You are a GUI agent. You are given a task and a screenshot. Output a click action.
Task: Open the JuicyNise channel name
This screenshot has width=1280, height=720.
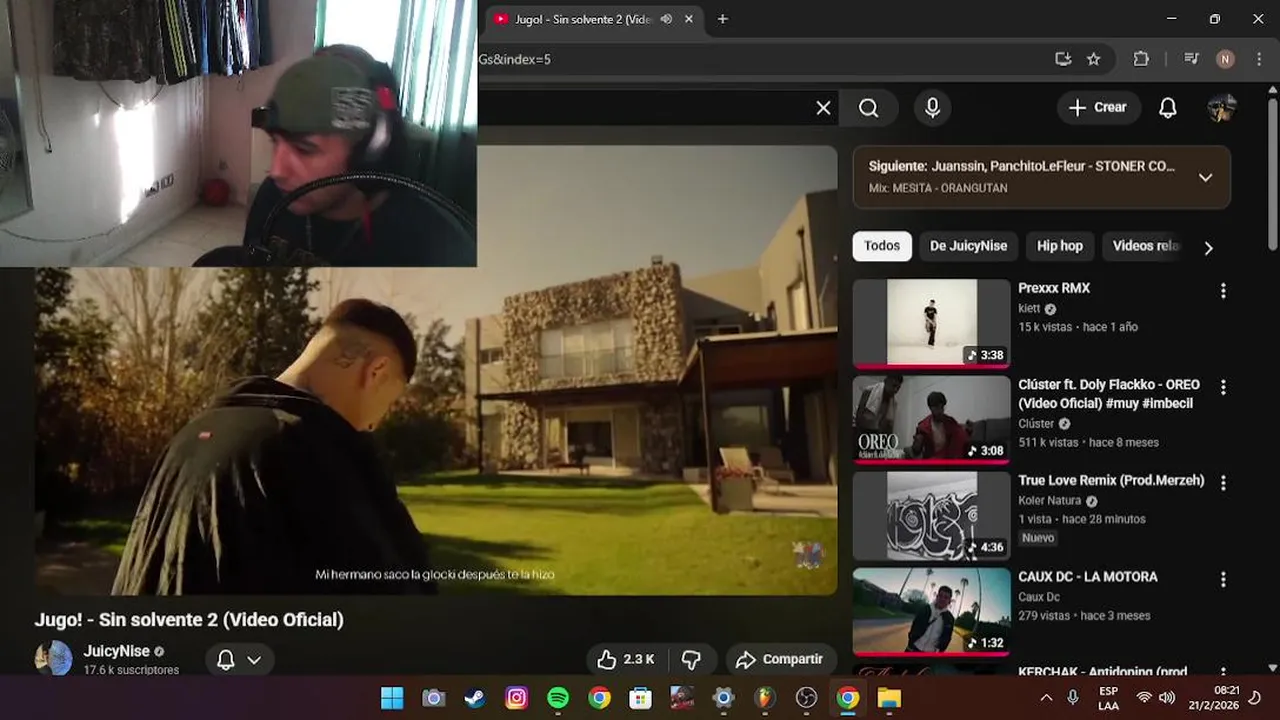tap(116, 651)
